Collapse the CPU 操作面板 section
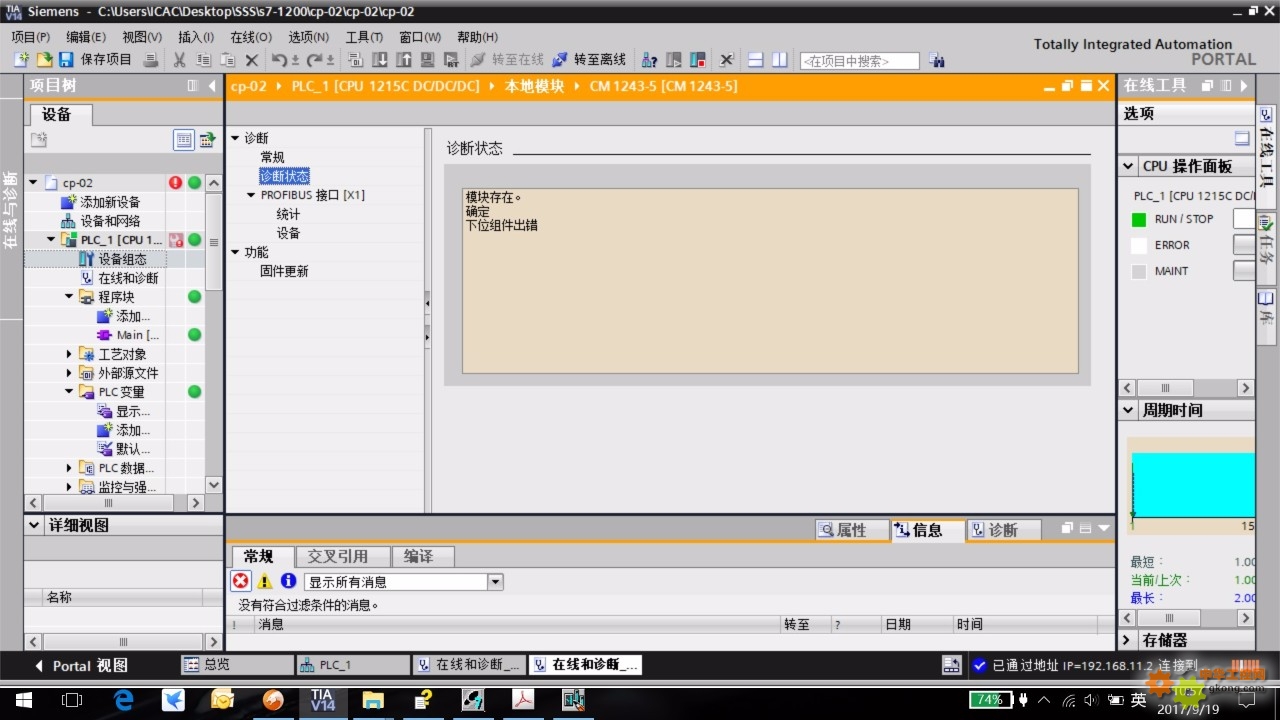The image size is (1280, 720). tap(1128, 166)
